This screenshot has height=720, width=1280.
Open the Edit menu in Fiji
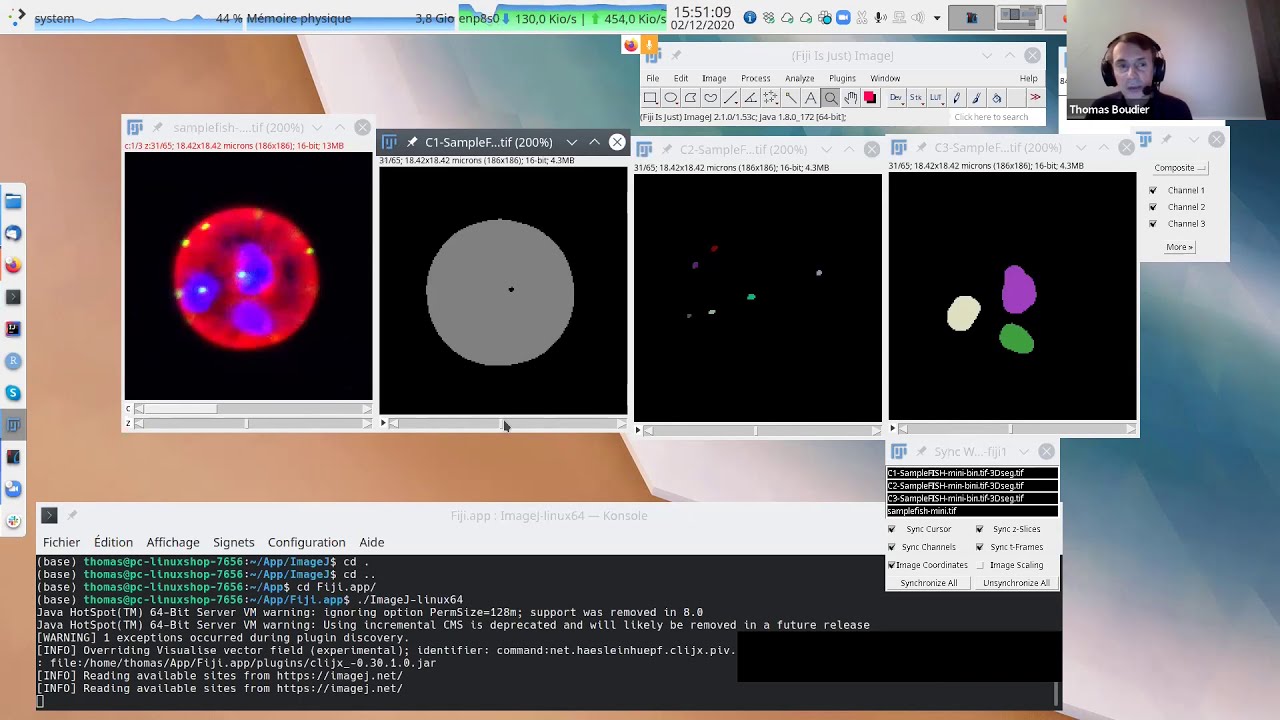click(x=681, y=78)
